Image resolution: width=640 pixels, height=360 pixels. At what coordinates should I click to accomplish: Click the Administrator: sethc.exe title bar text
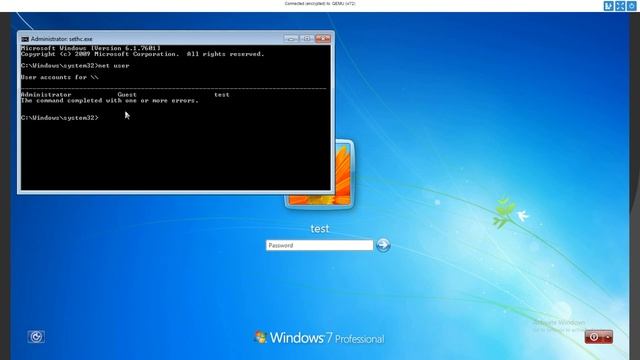click(x=62, y=39)
